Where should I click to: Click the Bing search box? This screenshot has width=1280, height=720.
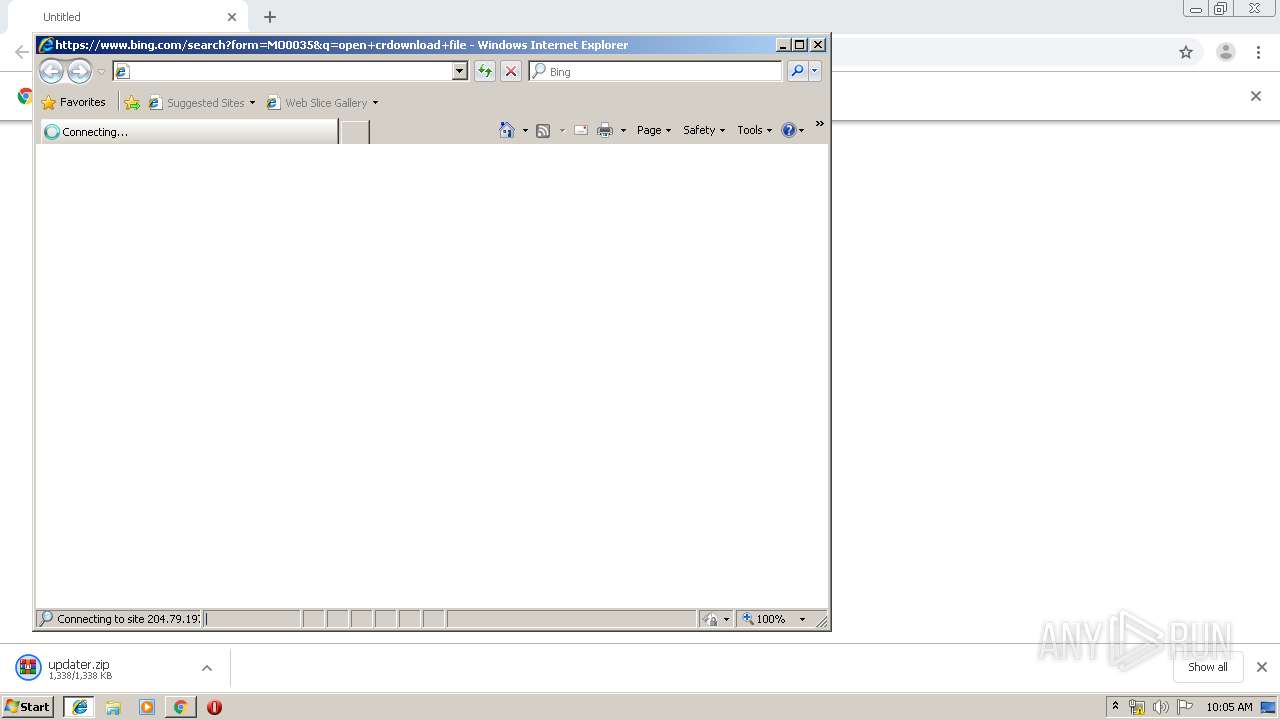coord(656,71)
